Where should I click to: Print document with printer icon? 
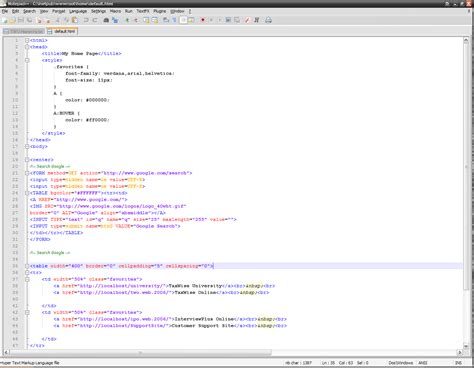point(268,20)
